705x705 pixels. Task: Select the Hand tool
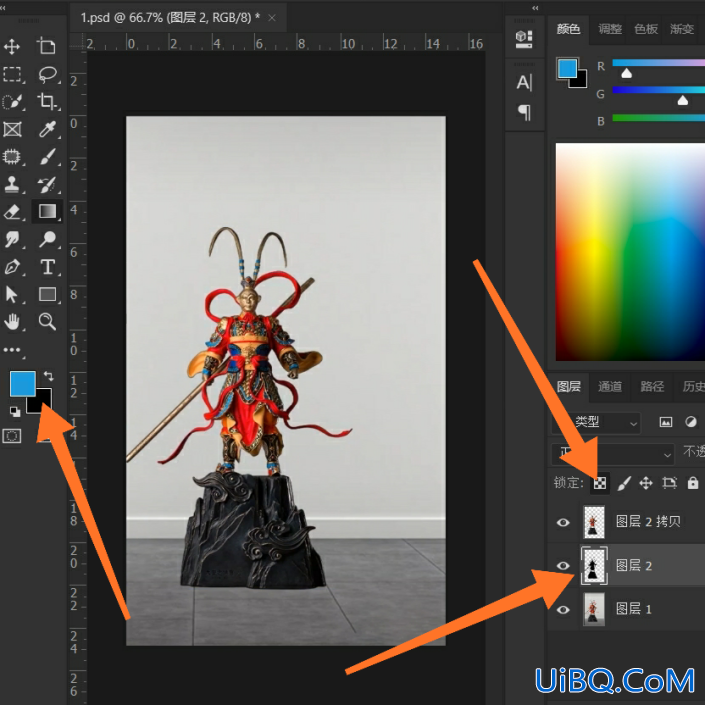pos(12,322)
